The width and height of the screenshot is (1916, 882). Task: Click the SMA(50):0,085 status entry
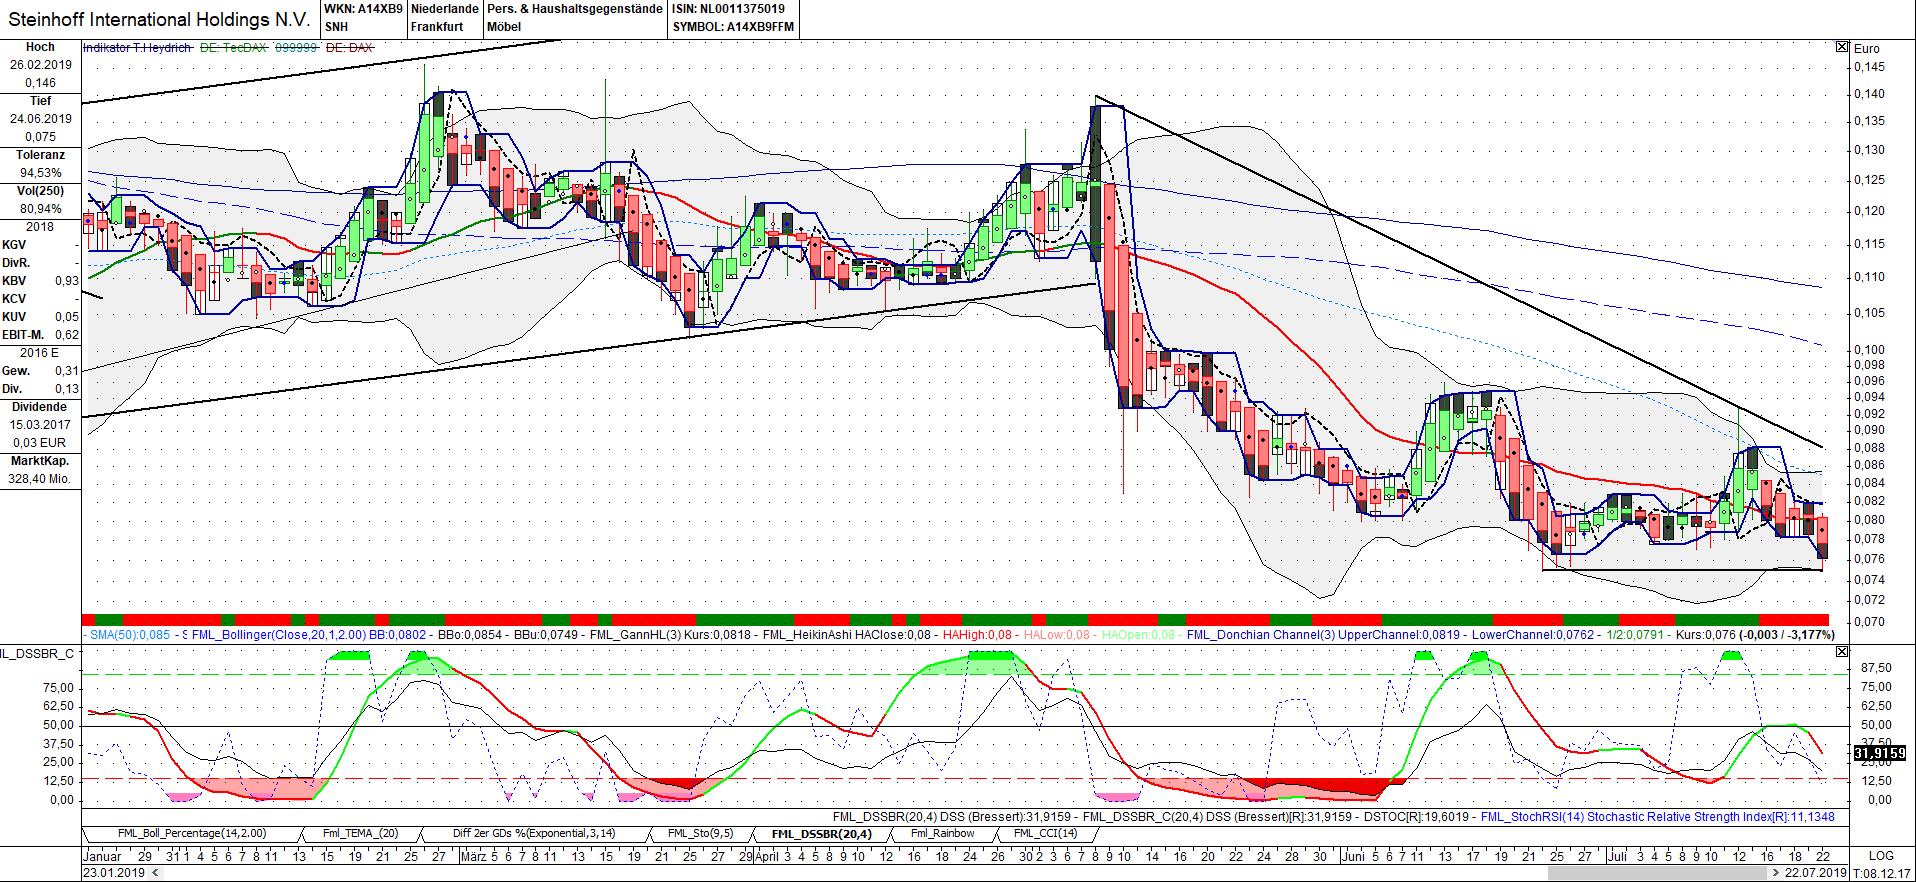130,635
